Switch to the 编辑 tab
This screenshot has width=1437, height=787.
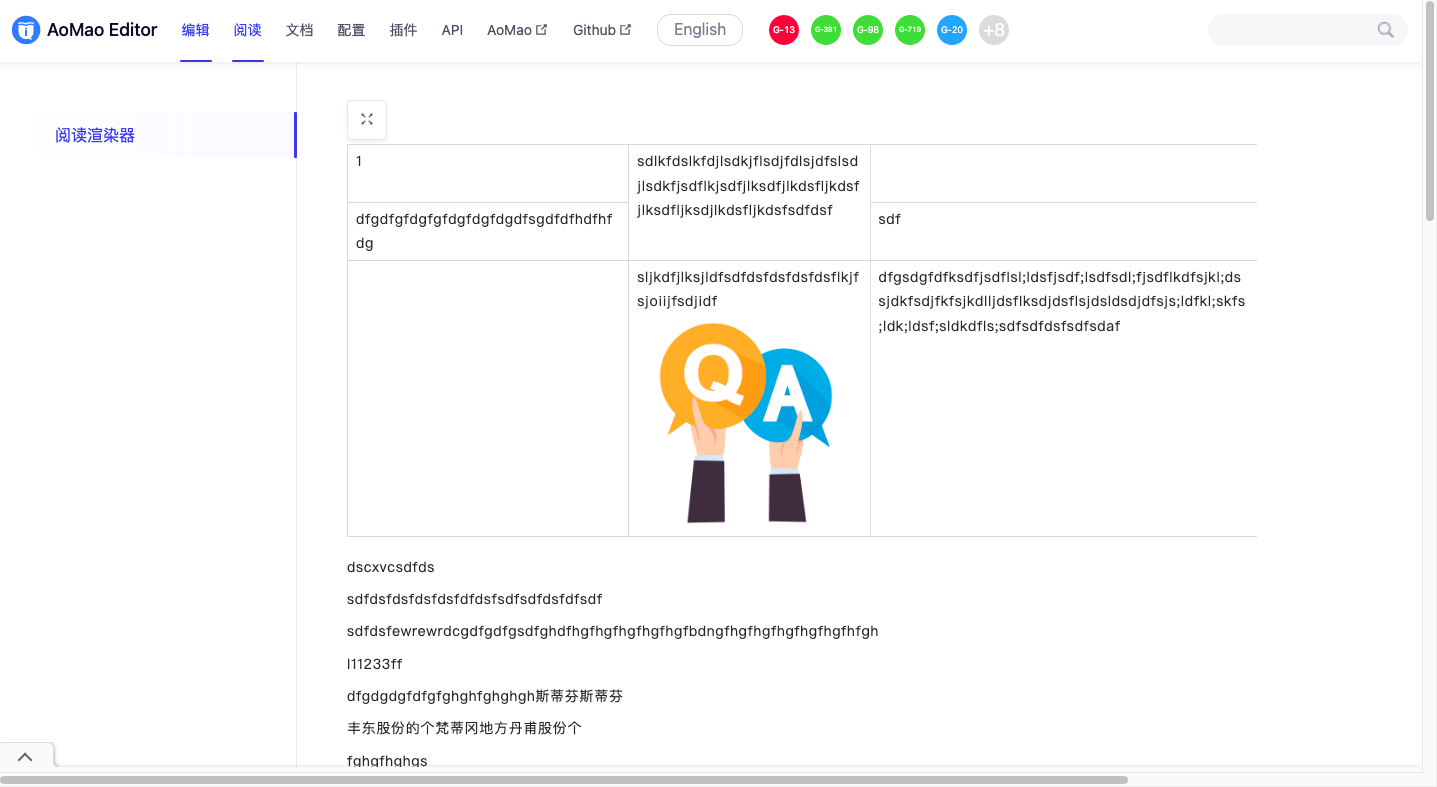(196, 29)
